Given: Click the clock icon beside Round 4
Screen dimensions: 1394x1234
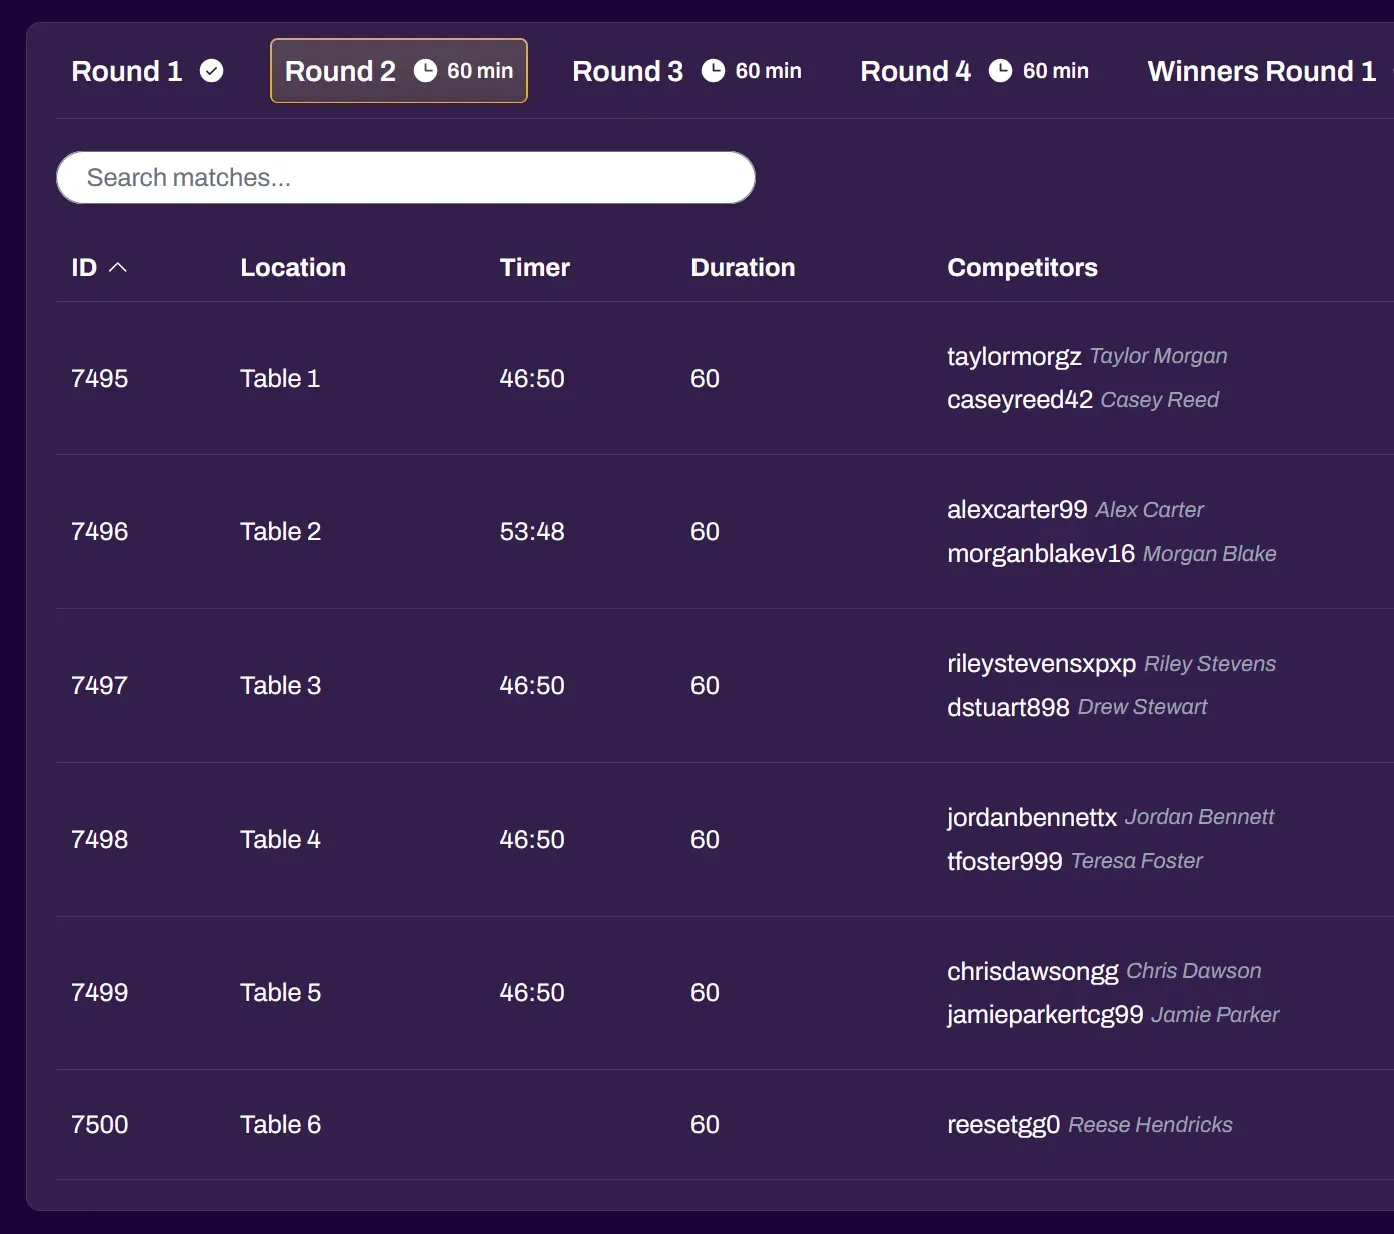Looking at the screenshot, I should [x=1000, y=71].
